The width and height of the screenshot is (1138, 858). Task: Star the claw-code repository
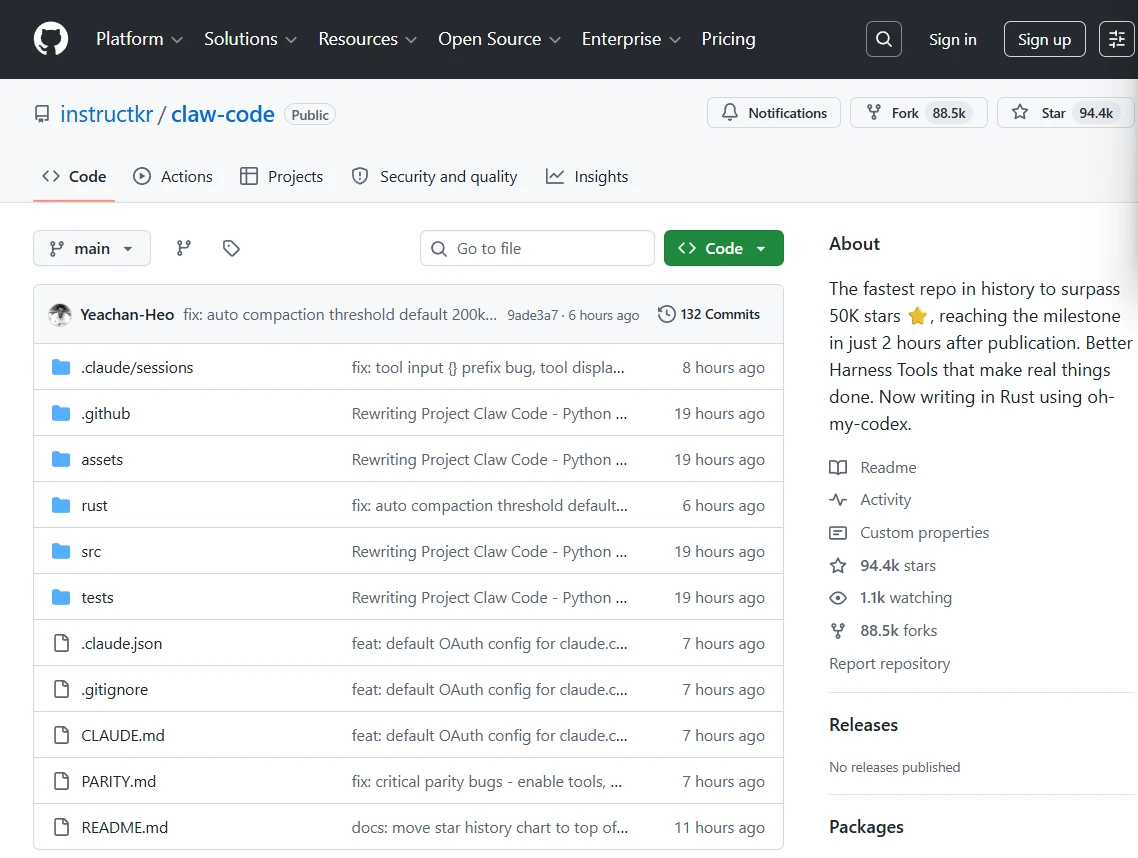(1040, 113)
